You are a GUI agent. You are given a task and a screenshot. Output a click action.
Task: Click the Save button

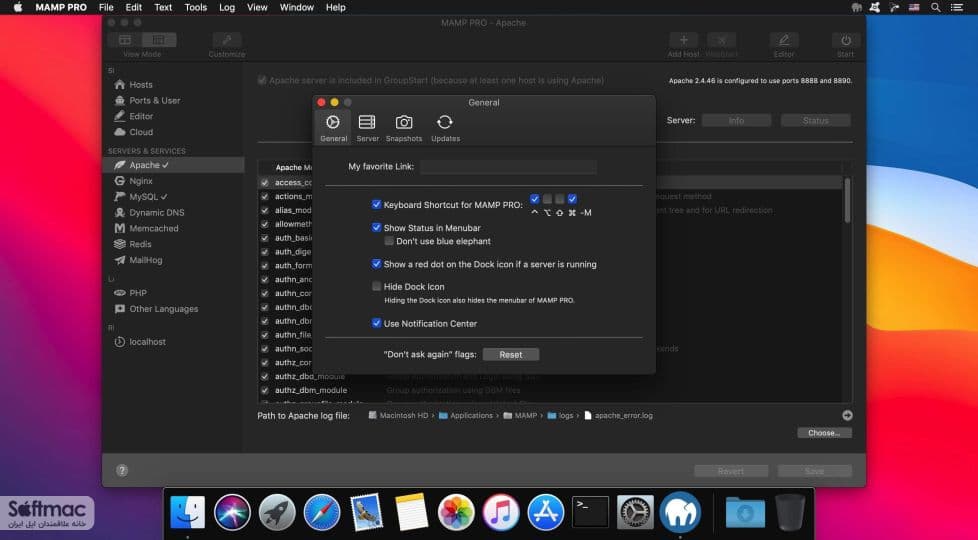pos(814,471)
